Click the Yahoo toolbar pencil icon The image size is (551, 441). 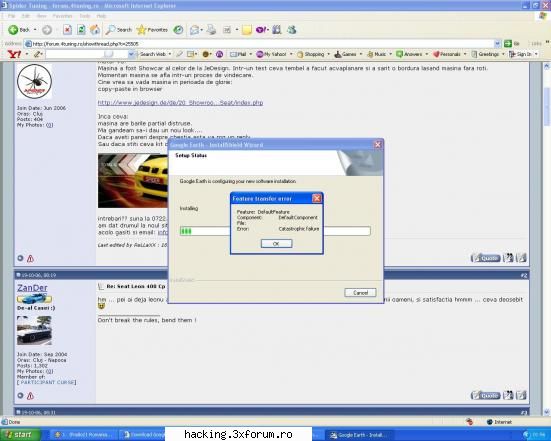37,54
